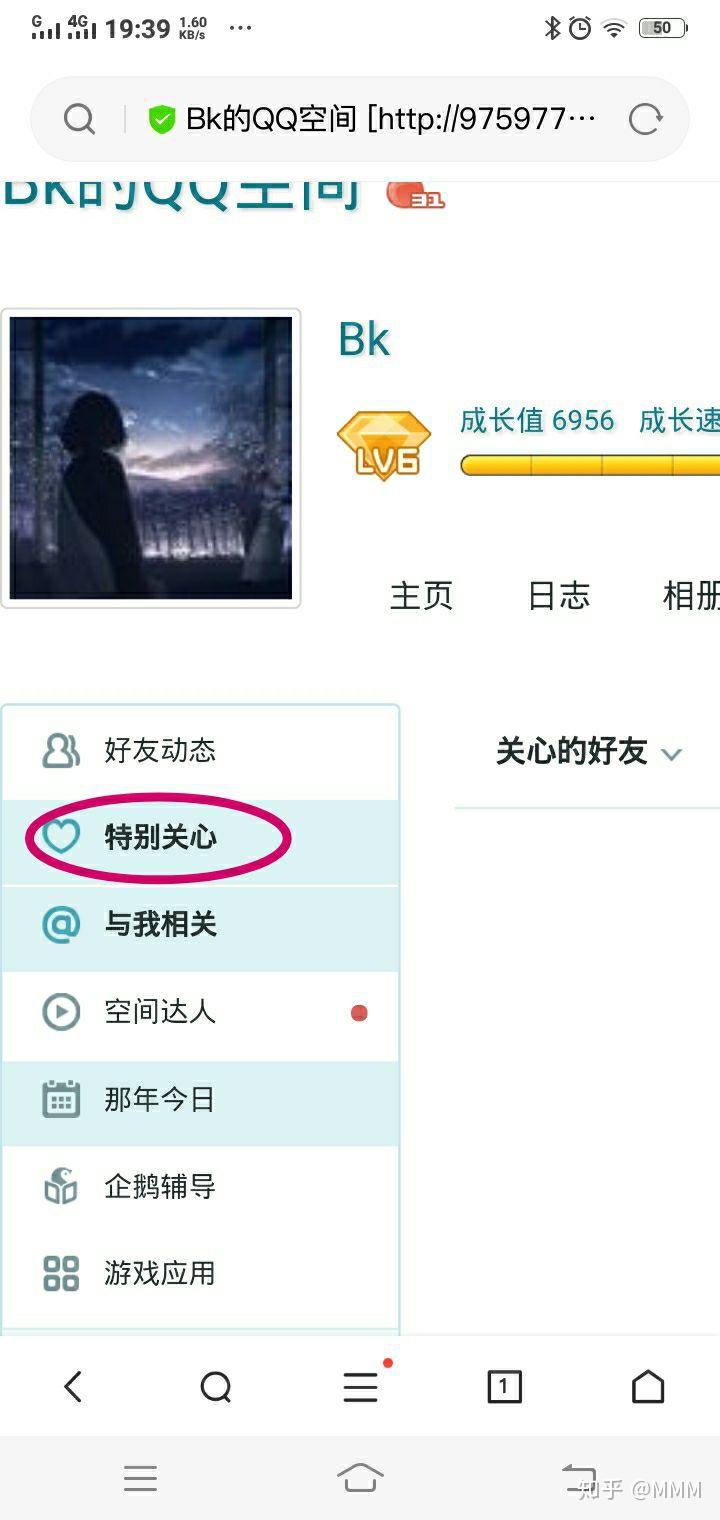The width and height of the screenshot is (720, 1520).
Task: Switch to the 主页 tab
Action: tap(421, 596)
